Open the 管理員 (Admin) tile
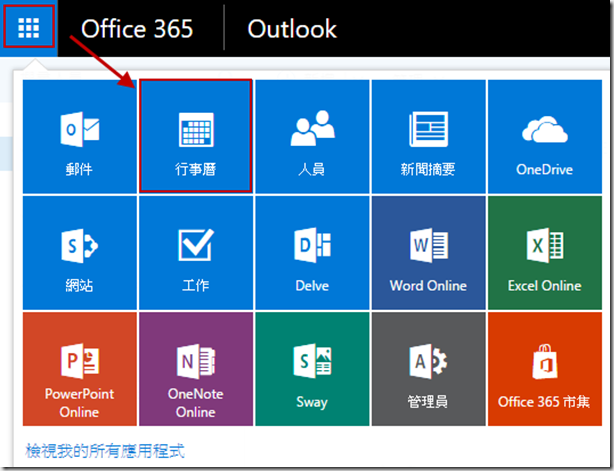Viewport: 614px width, 471px height. point(428,370)
